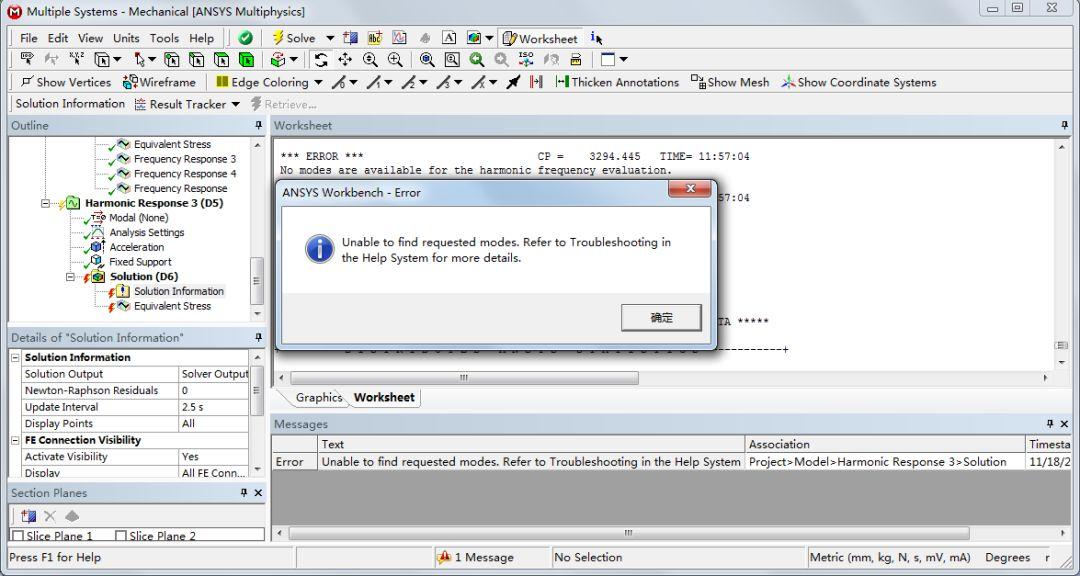Click the new chart and table icon
Viewport: 1080px width, 576px height.
(399, 38)
